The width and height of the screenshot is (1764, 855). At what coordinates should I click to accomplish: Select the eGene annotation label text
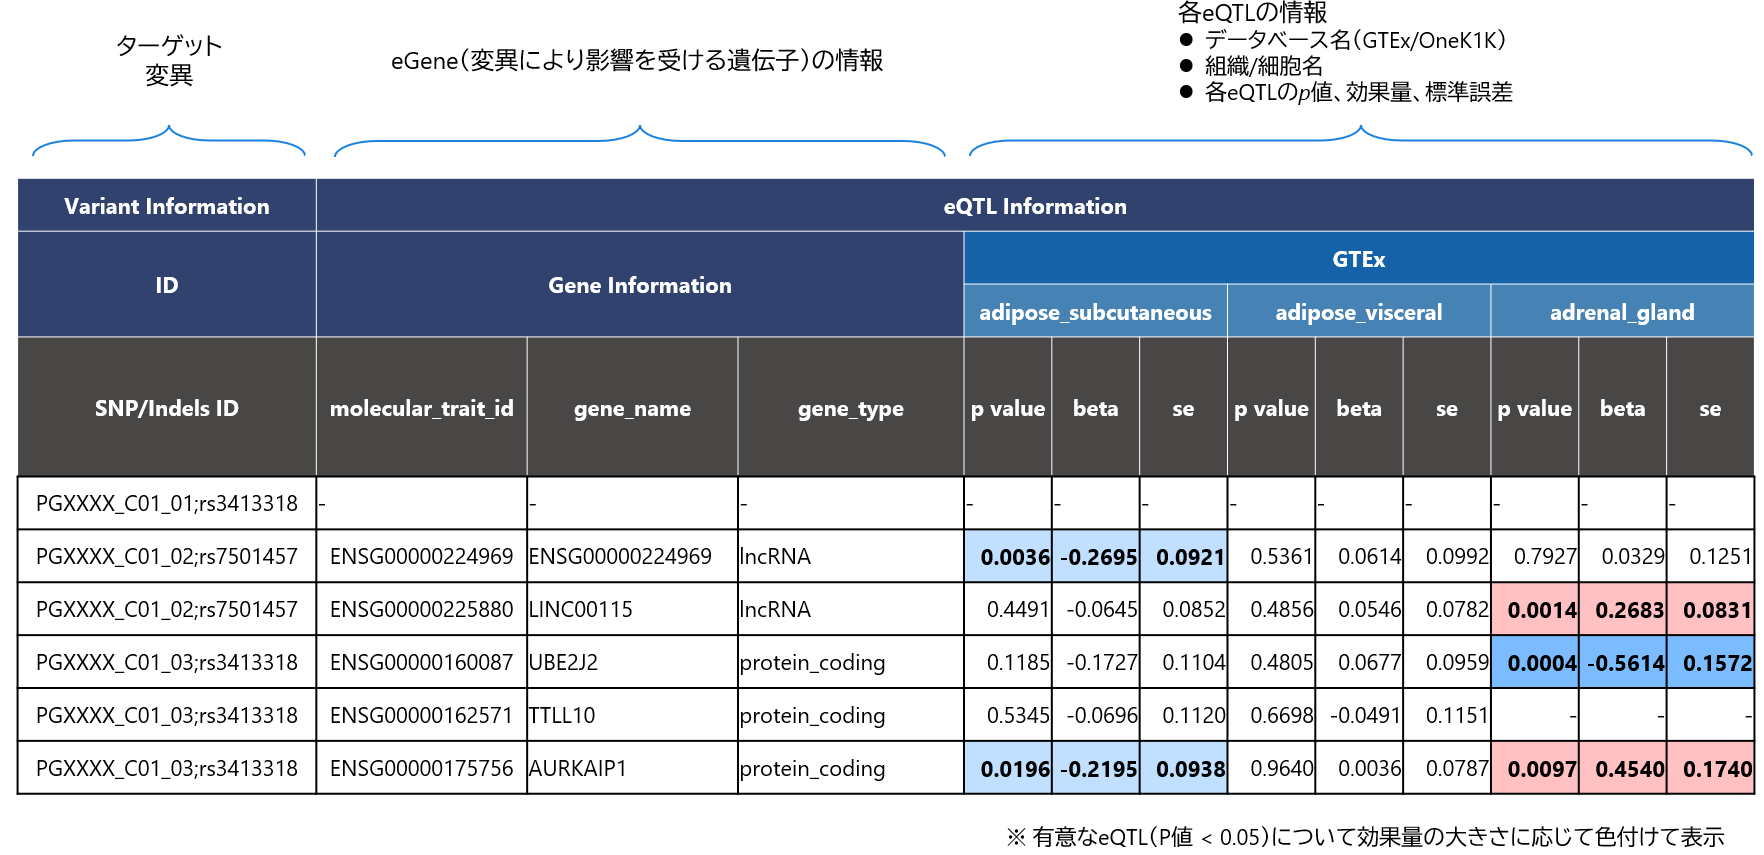(x=637, y=60)
